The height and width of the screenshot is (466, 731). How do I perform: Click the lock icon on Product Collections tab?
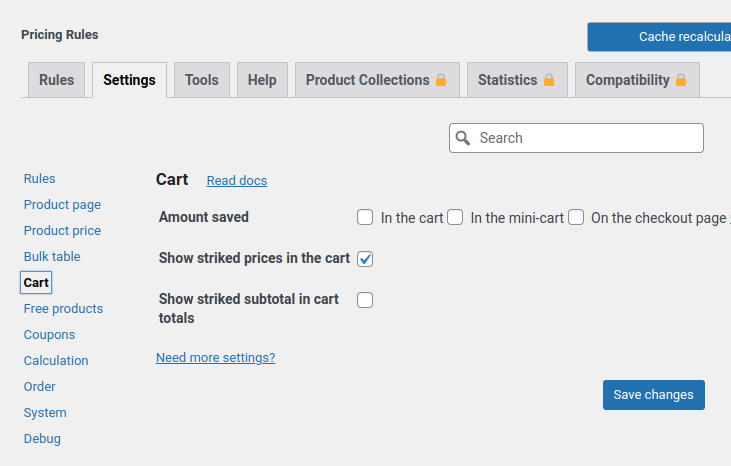[x=441, y=80]
